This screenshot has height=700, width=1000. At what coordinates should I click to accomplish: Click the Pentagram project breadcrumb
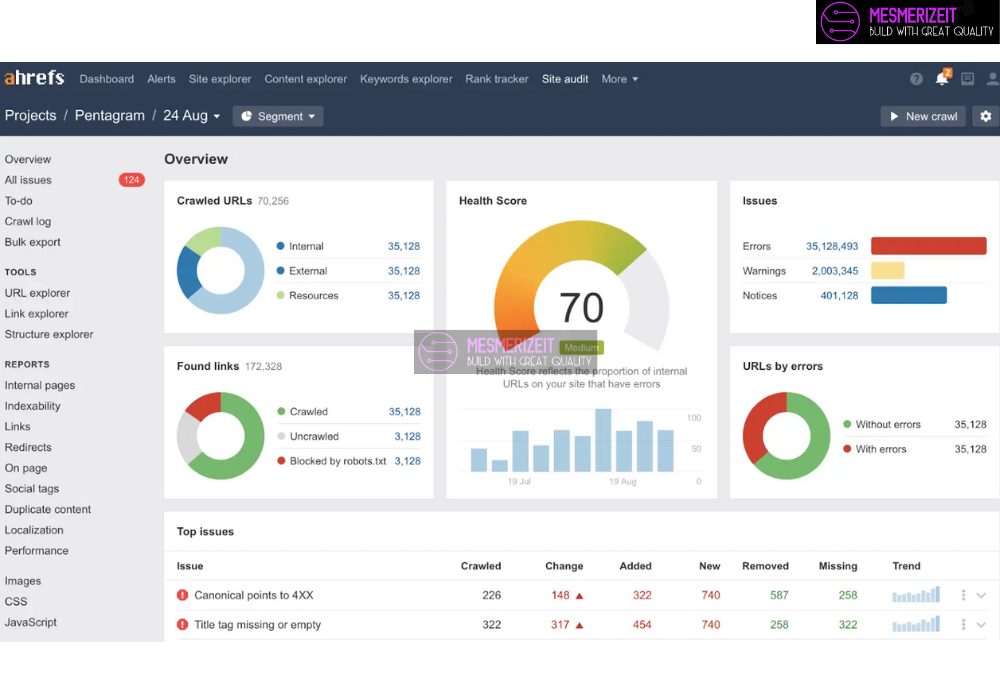[x=109, y=116]
